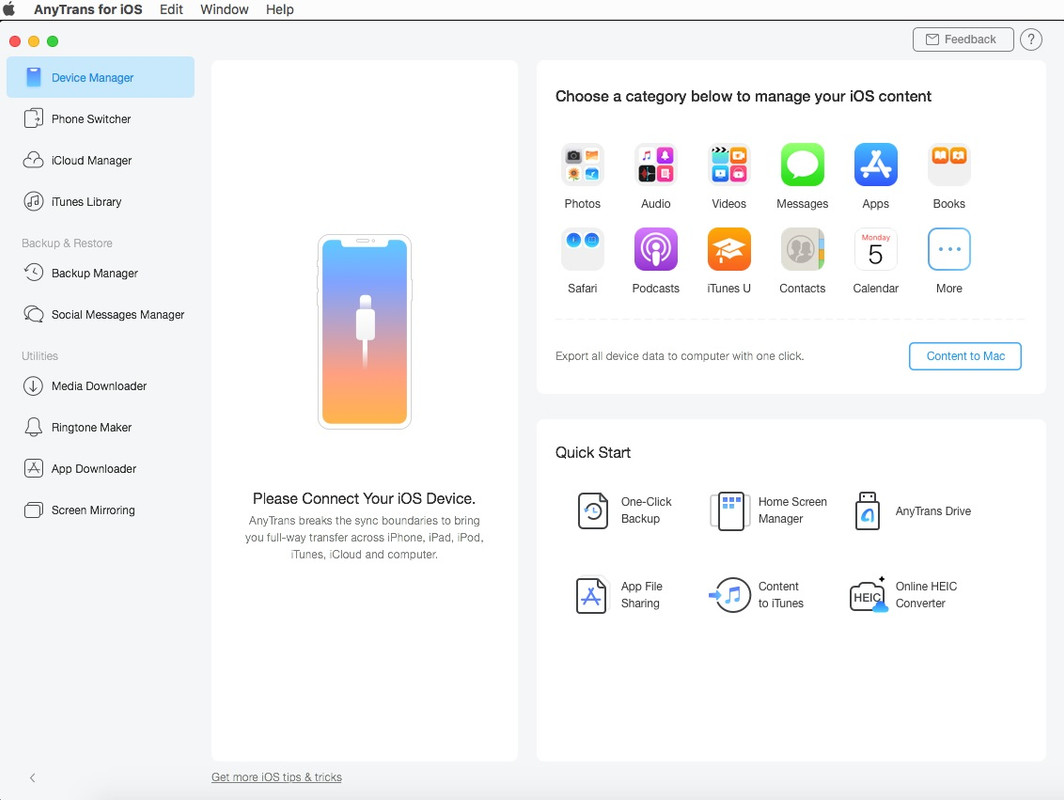Collapse sidebar with the left chevron
1064x800 pixels.
32,778
